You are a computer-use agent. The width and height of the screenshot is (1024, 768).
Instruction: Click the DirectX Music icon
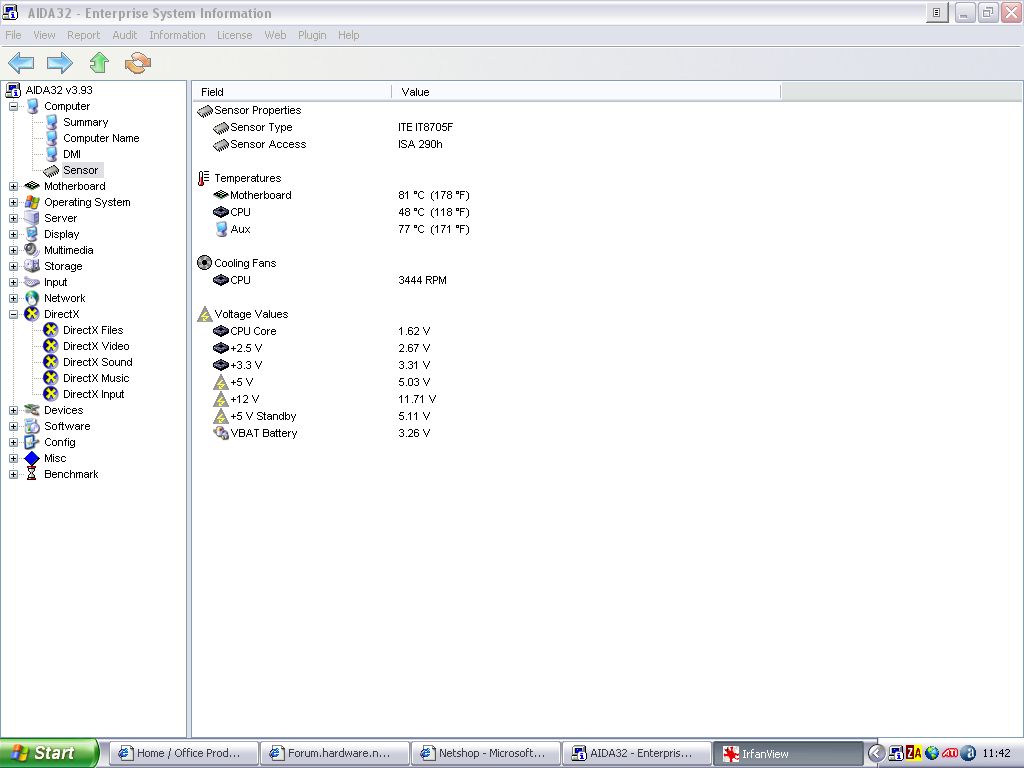click(x=51, y=378)
